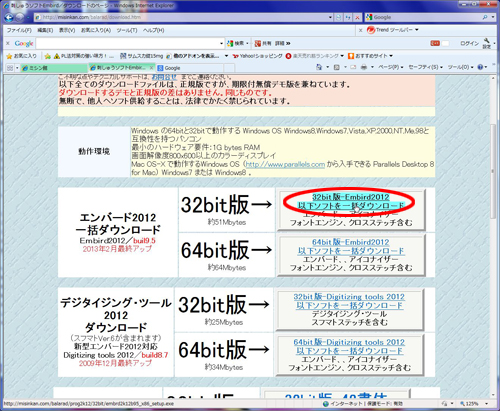This screenshot has height=411, width=500.
Task: Open the ツール(T) menu in menu bar
Action: [x=127, y=30]
